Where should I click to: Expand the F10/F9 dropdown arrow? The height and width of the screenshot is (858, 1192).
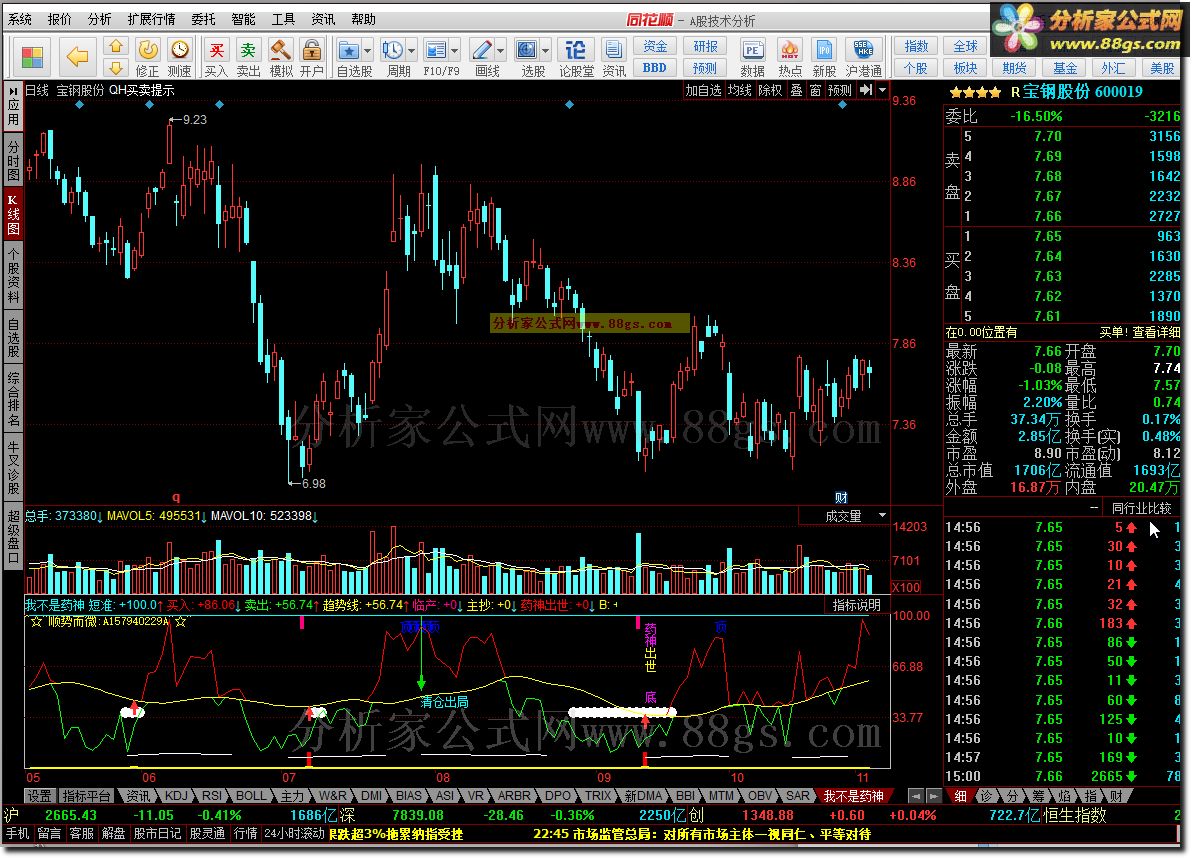[455, 51]
